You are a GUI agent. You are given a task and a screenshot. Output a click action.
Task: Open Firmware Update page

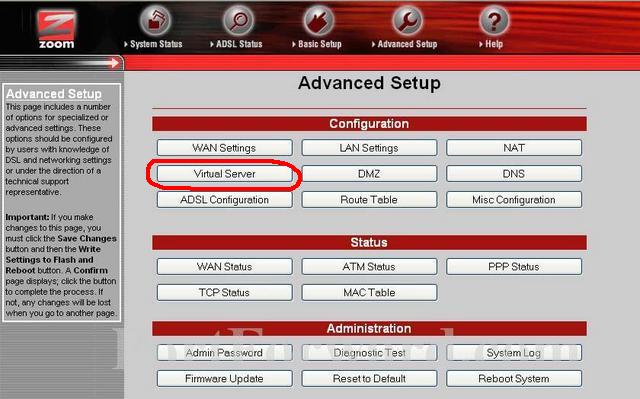pyautogui.click(x=224, y=379)
